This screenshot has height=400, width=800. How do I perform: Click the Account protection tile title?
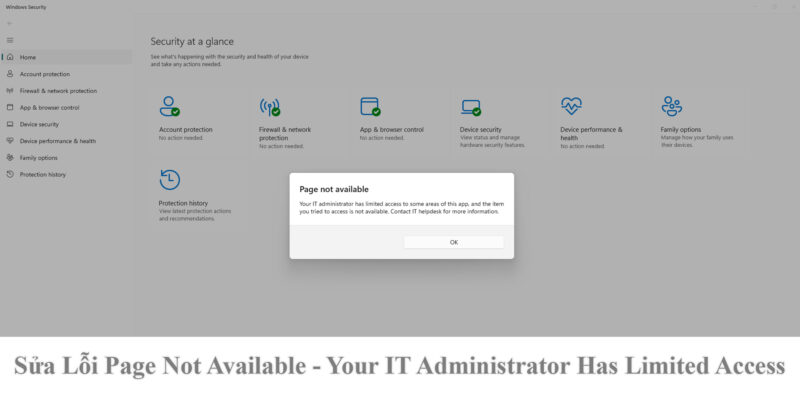tap(185, 130)
